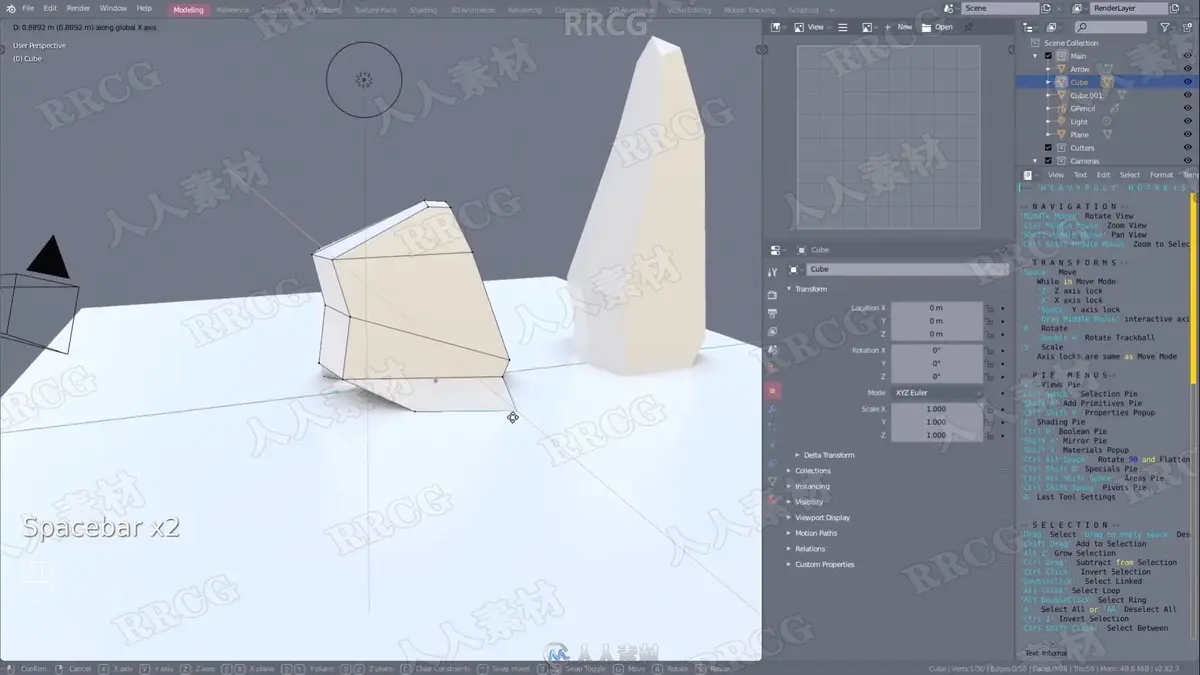Screen dimensions: 1200x675
Task: Hide the GPencil object with eye icon
Action: 1188,109
